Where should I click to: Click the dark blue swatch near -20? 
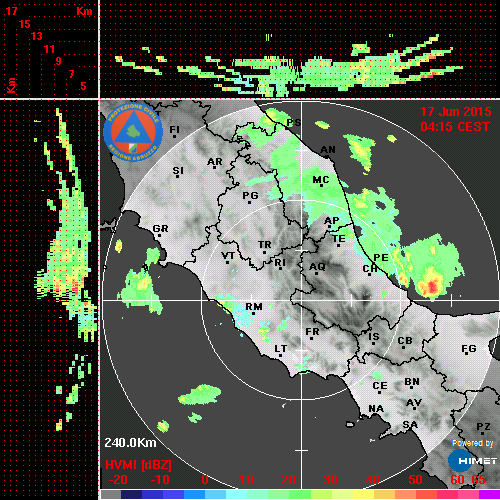click(x=131, y=494)
